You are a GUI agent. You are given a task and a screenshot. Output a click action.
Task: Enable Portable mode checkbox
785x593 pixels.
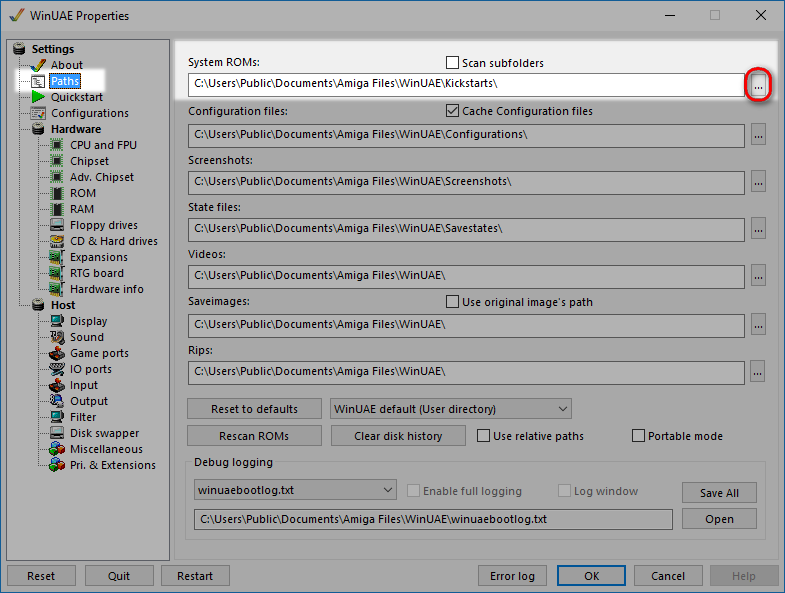coord(639,436)
